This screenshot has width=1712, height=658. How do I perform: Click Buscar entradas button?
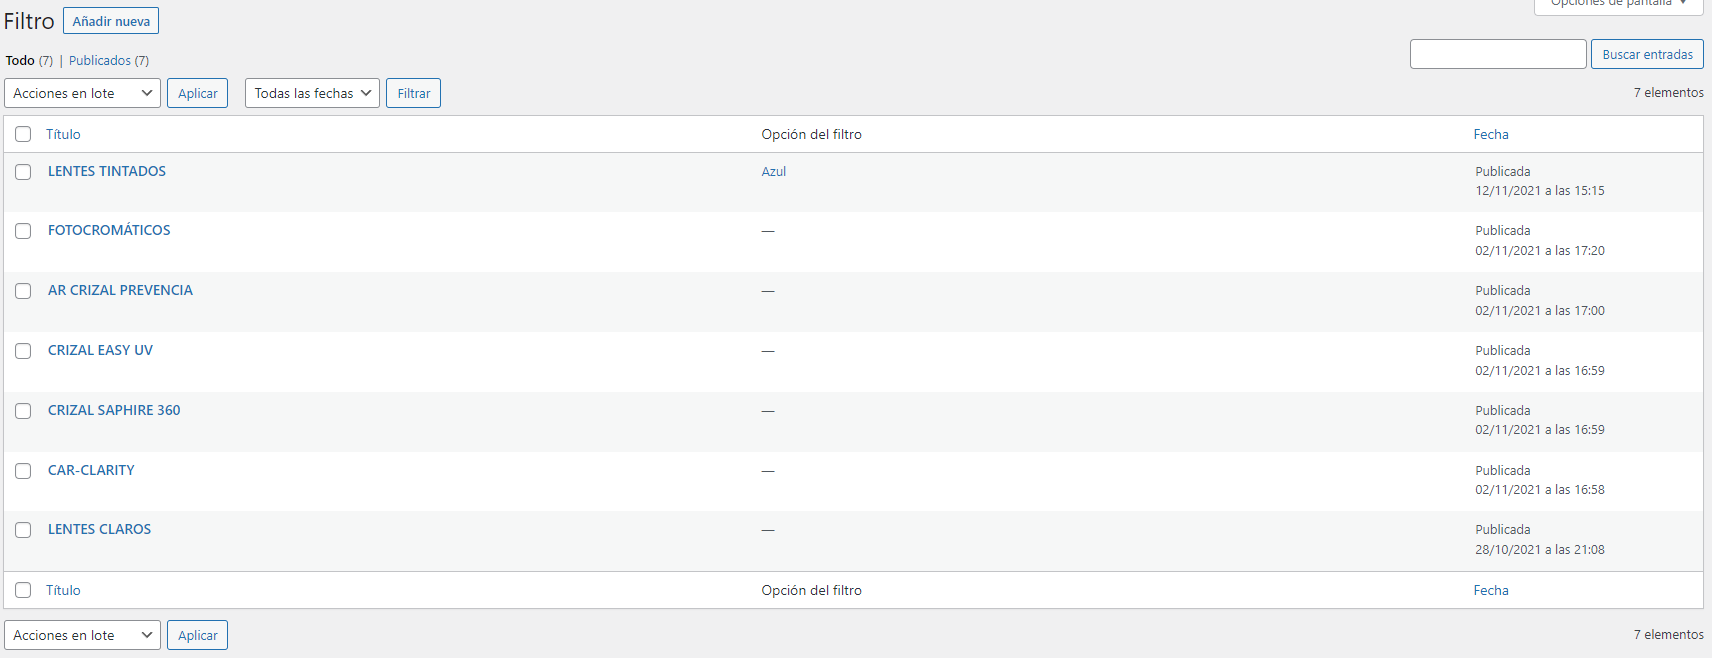point(1646,54)
